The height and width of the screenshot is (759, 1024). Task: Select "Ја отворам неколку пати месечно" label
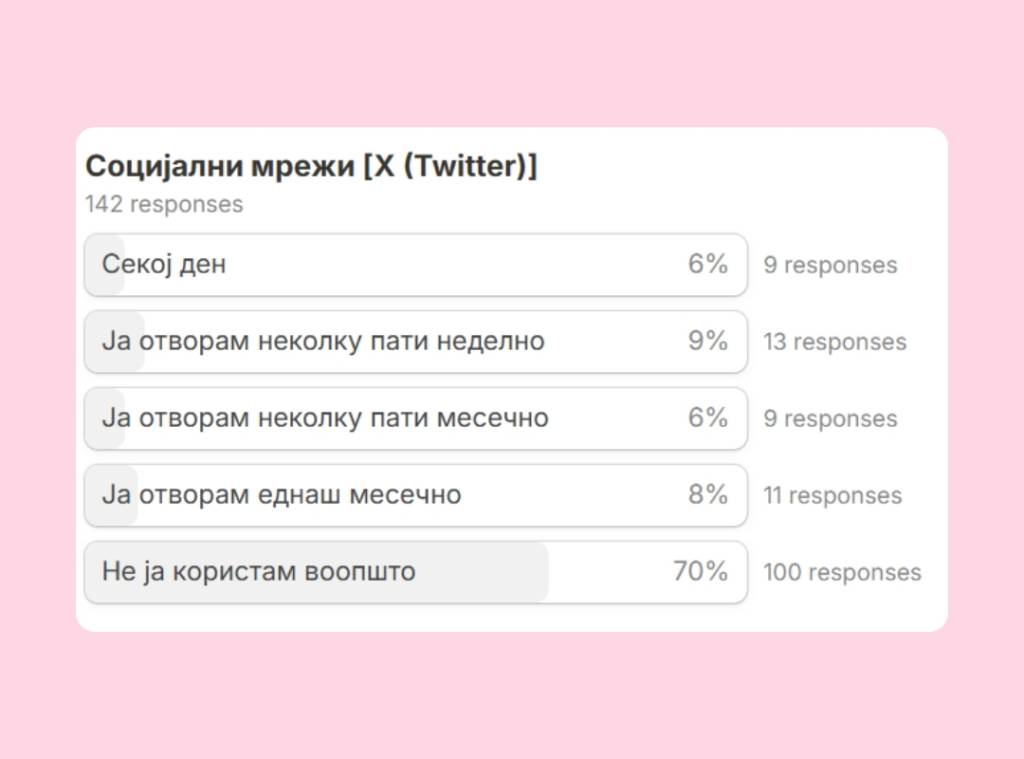(x=325, y=418)
